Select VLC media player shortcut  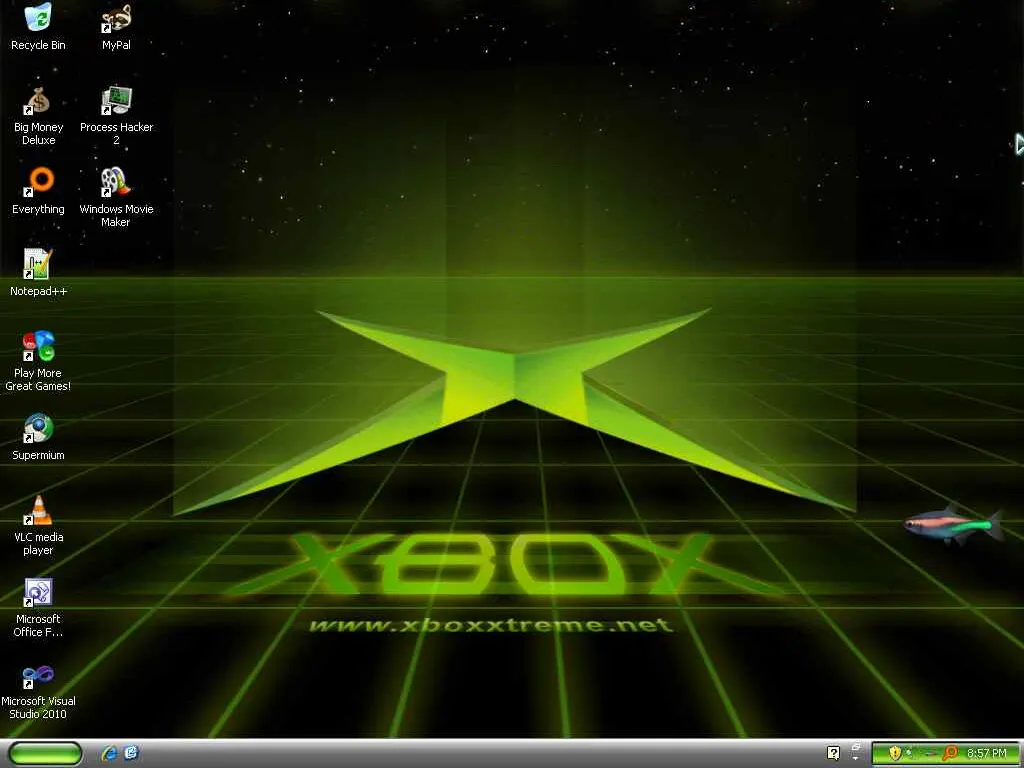pyautogui.click(x=39, y=525)
